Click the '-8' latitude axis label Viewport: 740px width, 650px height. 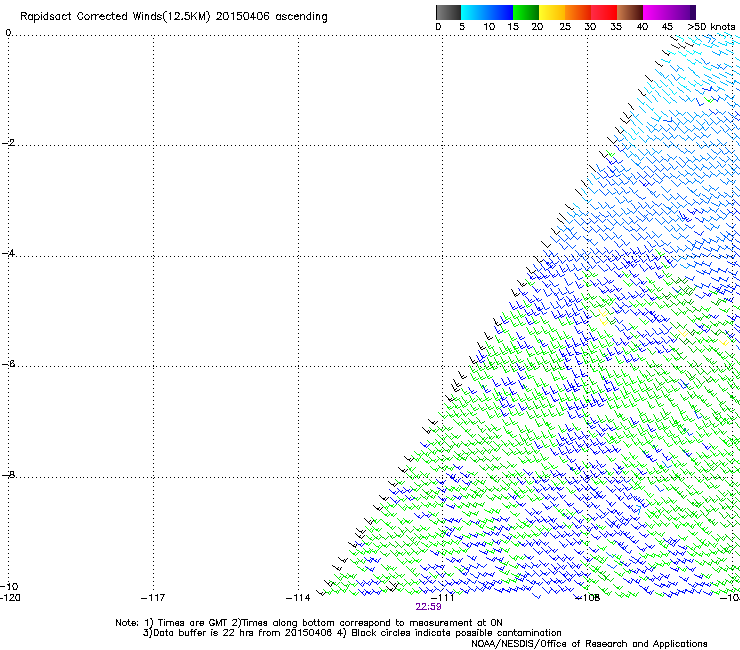pyautogui.click(x=8, y=474)
